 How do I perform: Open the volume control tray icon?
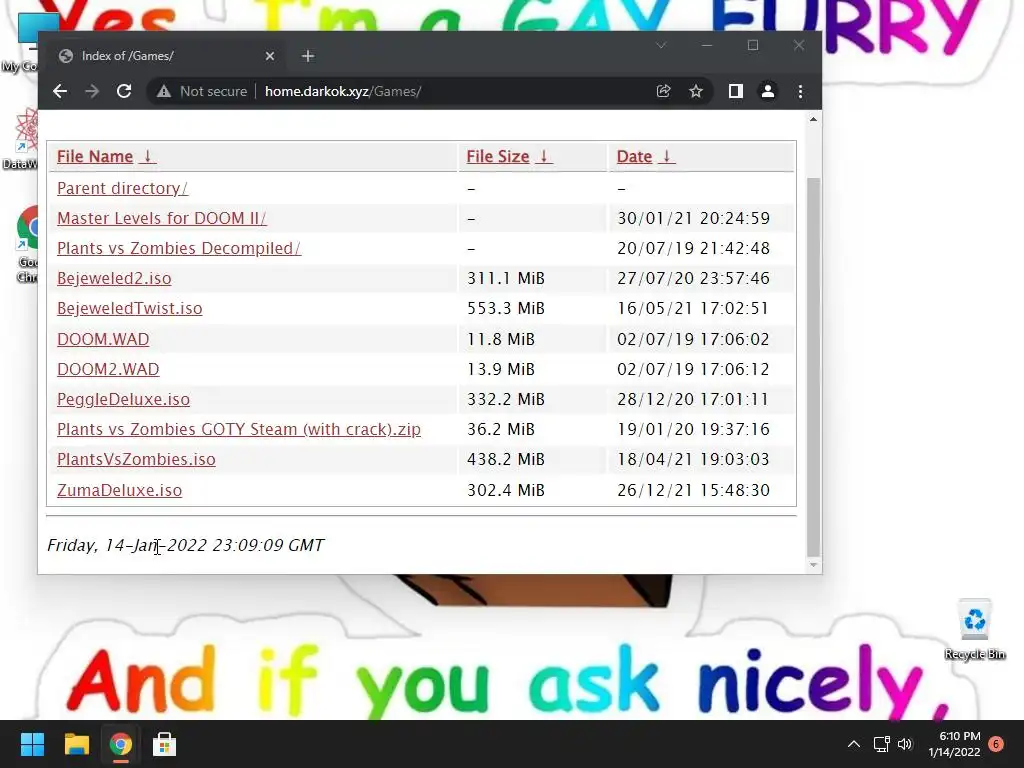[905, 744]
